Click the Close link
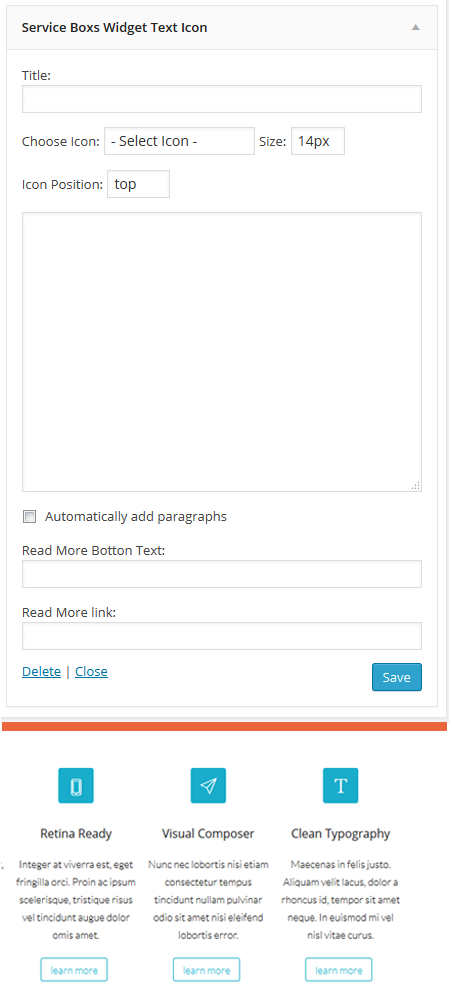 pos(91,672)
